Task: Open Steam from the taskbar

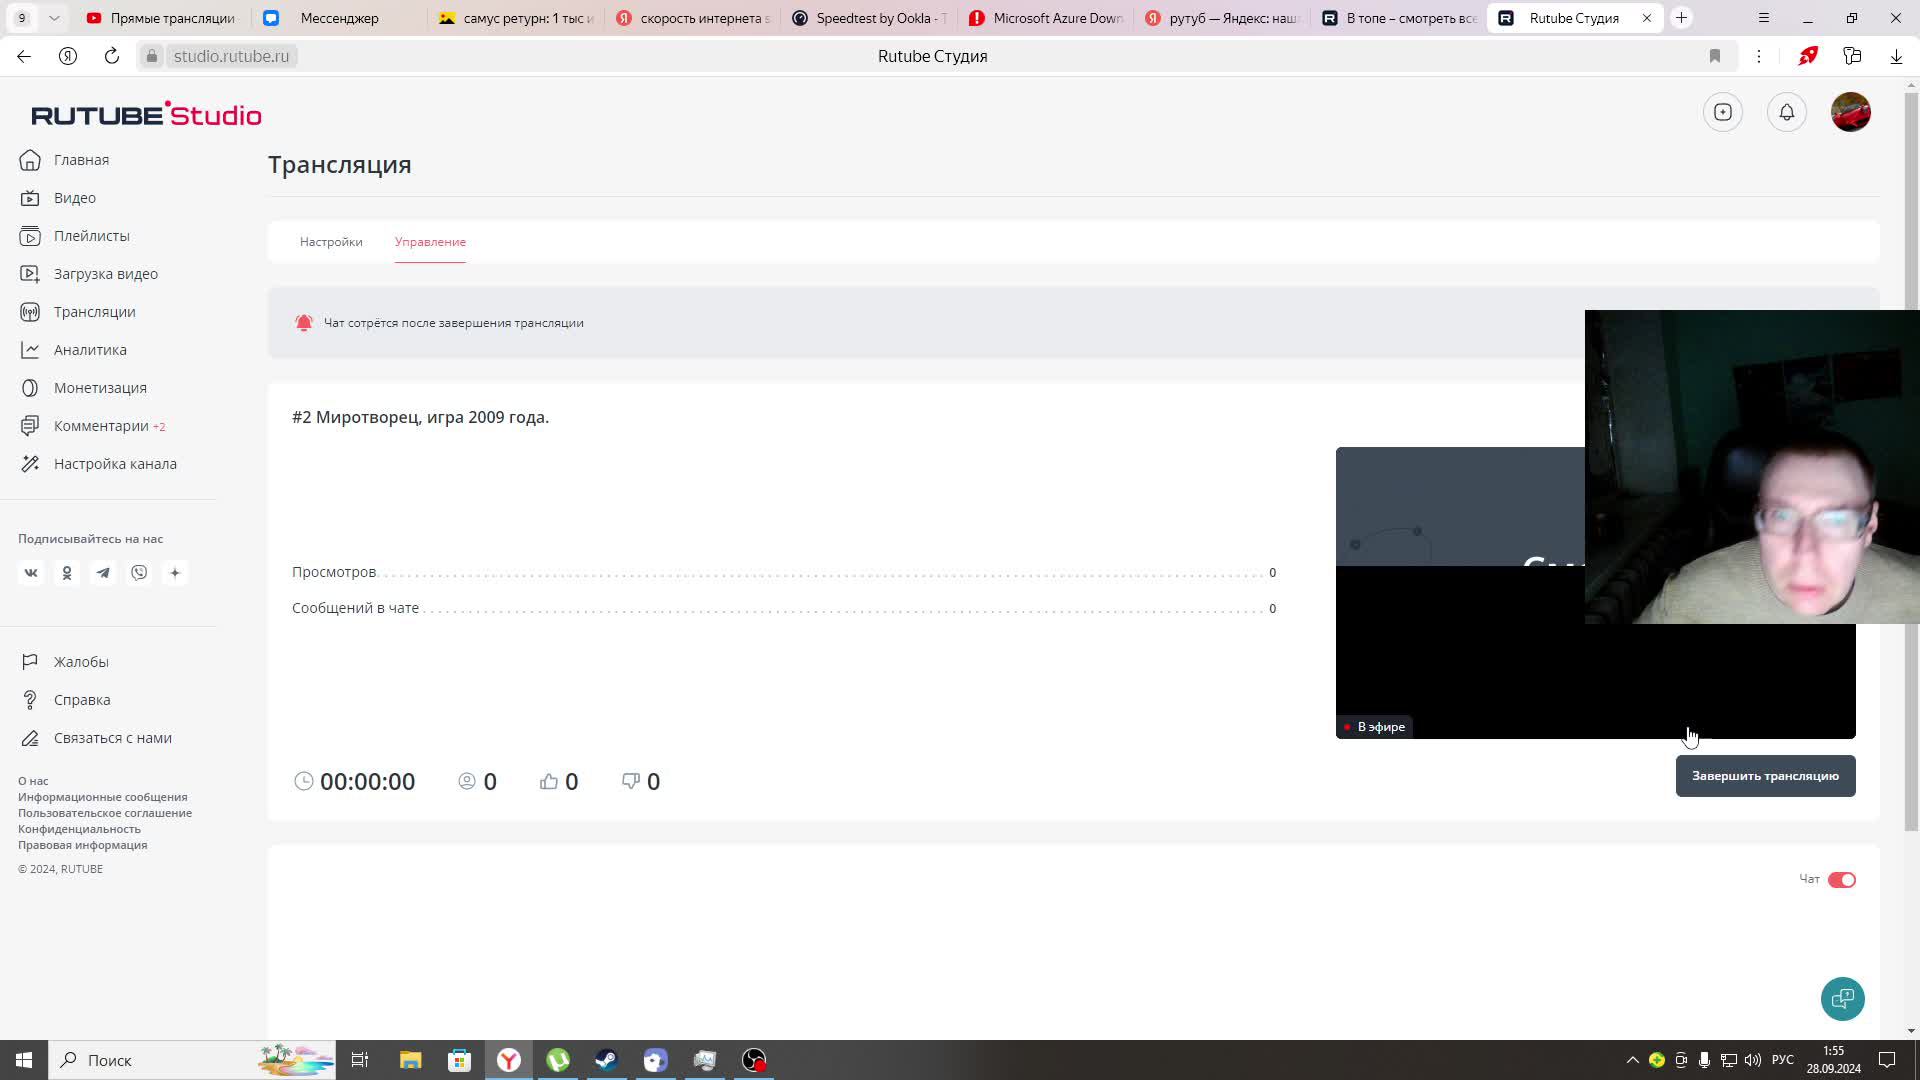Action: pos(606,1060)
